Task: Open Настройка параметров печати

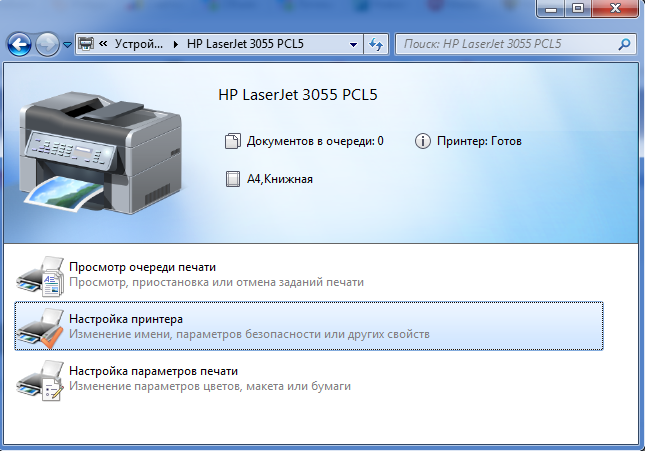Action: pos(153,371)
